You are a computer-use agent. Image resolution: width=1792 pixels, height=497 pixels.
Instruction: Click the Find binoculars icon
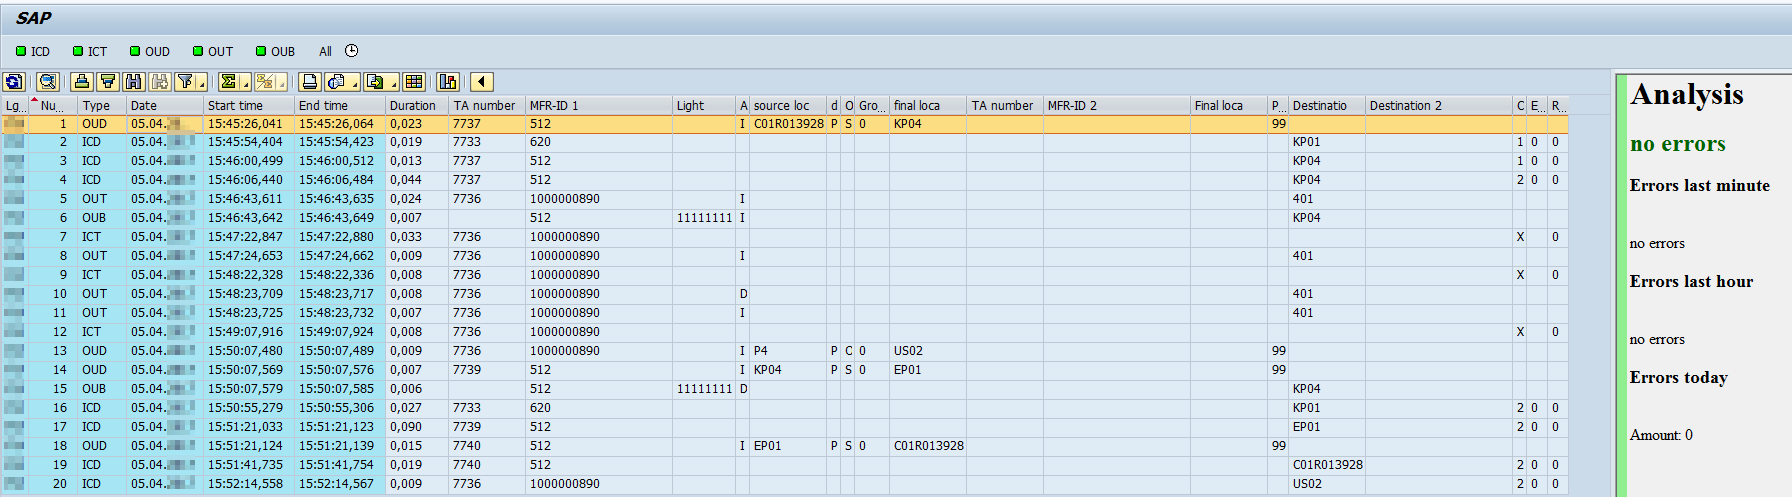point(134,82)
